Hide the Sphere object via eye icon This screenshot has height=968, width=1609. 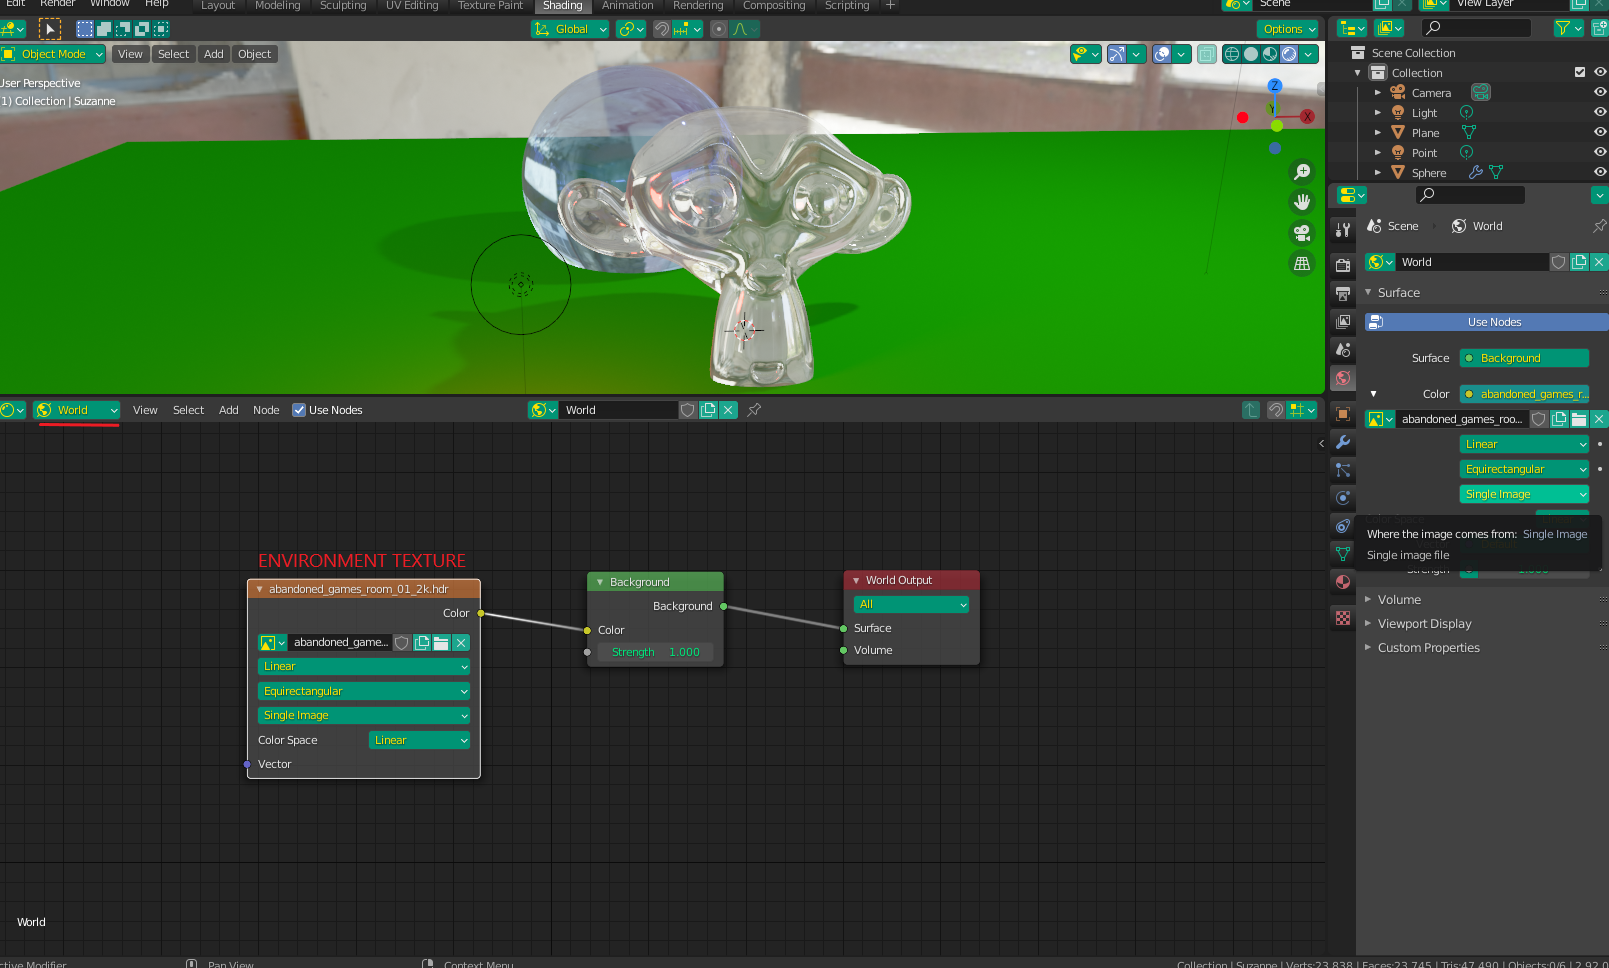1600,172
